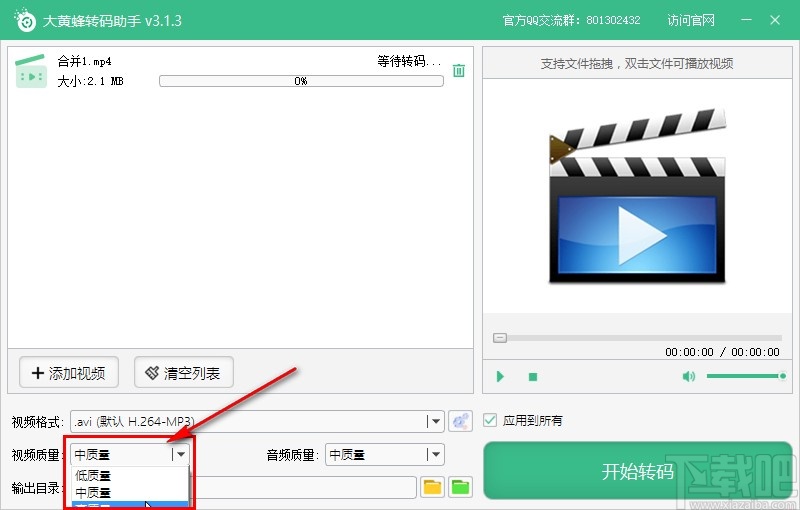Viewport: 800px width, 510px height.
Task: Mute audio using the speaker icon
Action: [688, 376]
